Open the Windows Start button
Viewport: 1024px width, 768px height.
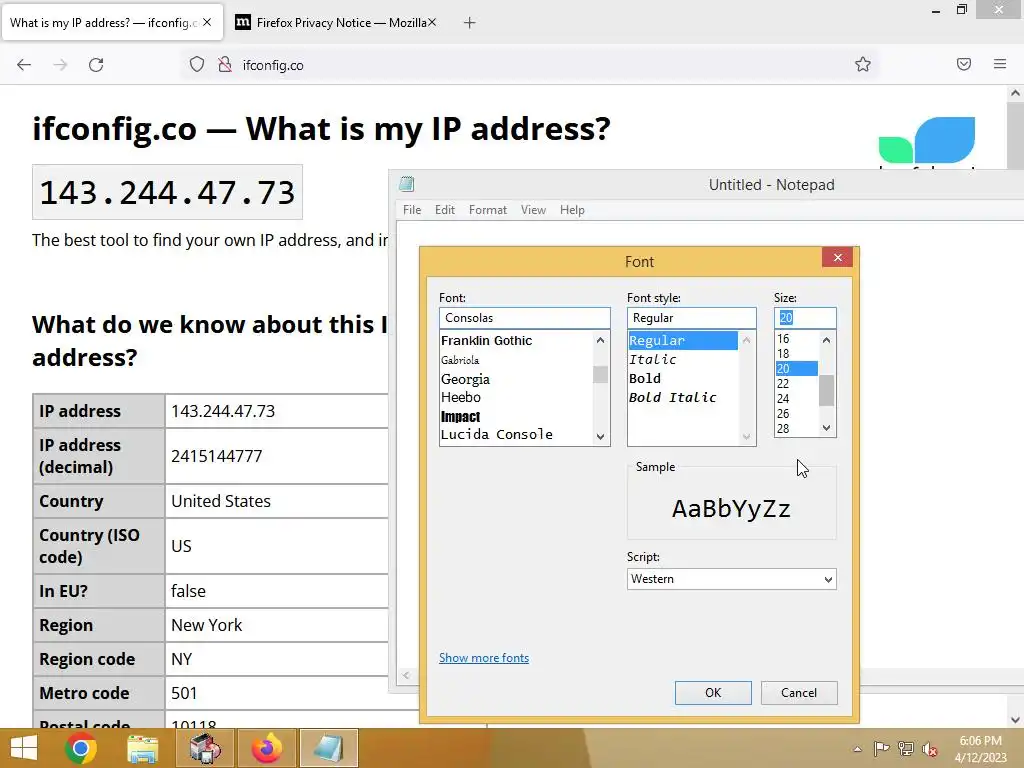(x=24, y=748)
